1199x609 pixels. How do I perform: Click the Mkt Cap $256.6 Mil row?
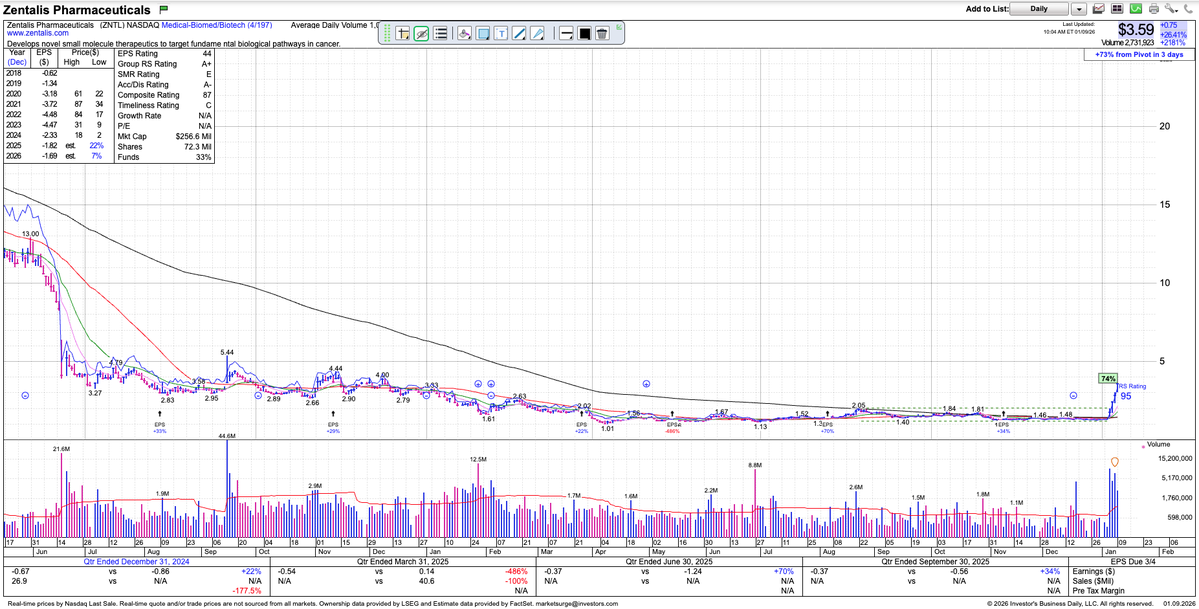[165, 136]
